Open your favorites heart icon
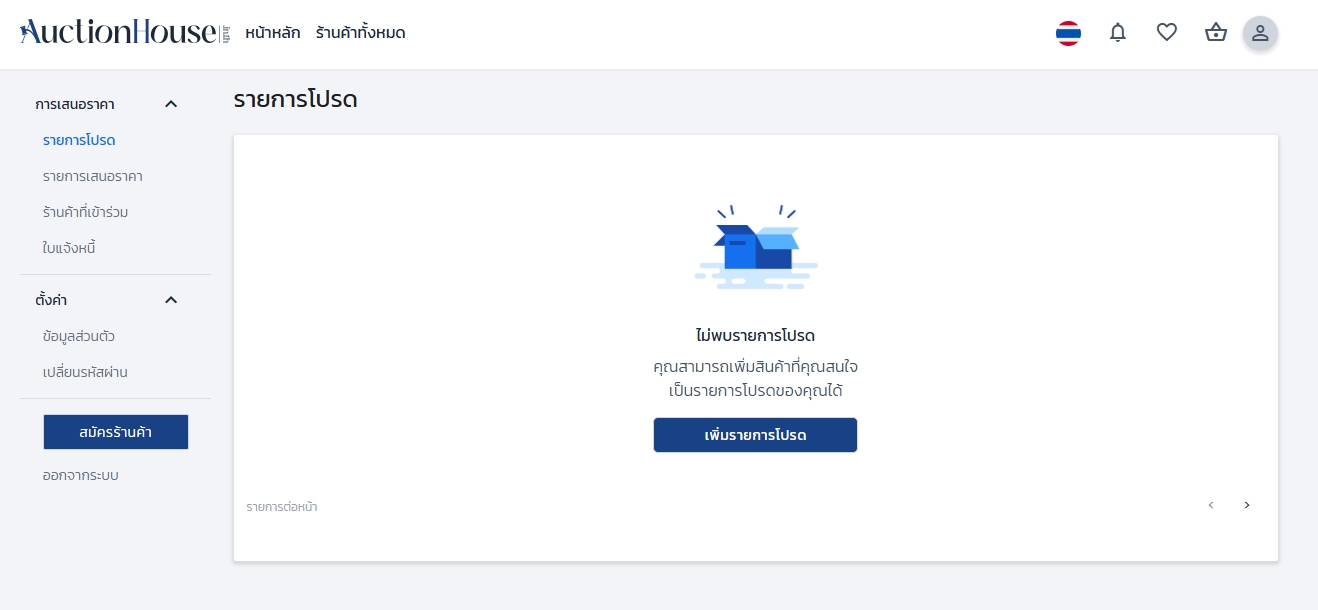This screenshot has height=610, width=1318. tap(1166, 33)
